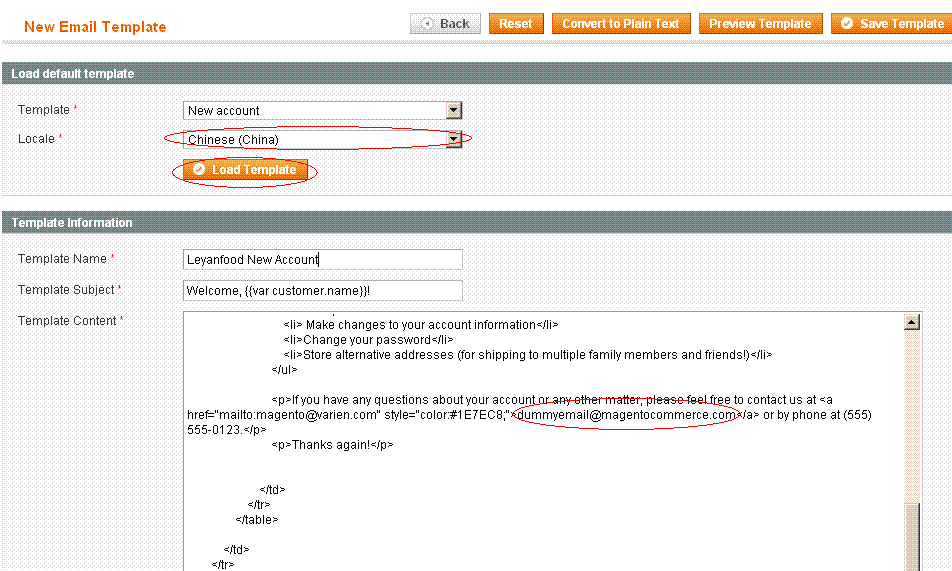This screenshot has height=571, width=952.
Task: Click the closing </ul> tag line
Action: coord(284,370)
